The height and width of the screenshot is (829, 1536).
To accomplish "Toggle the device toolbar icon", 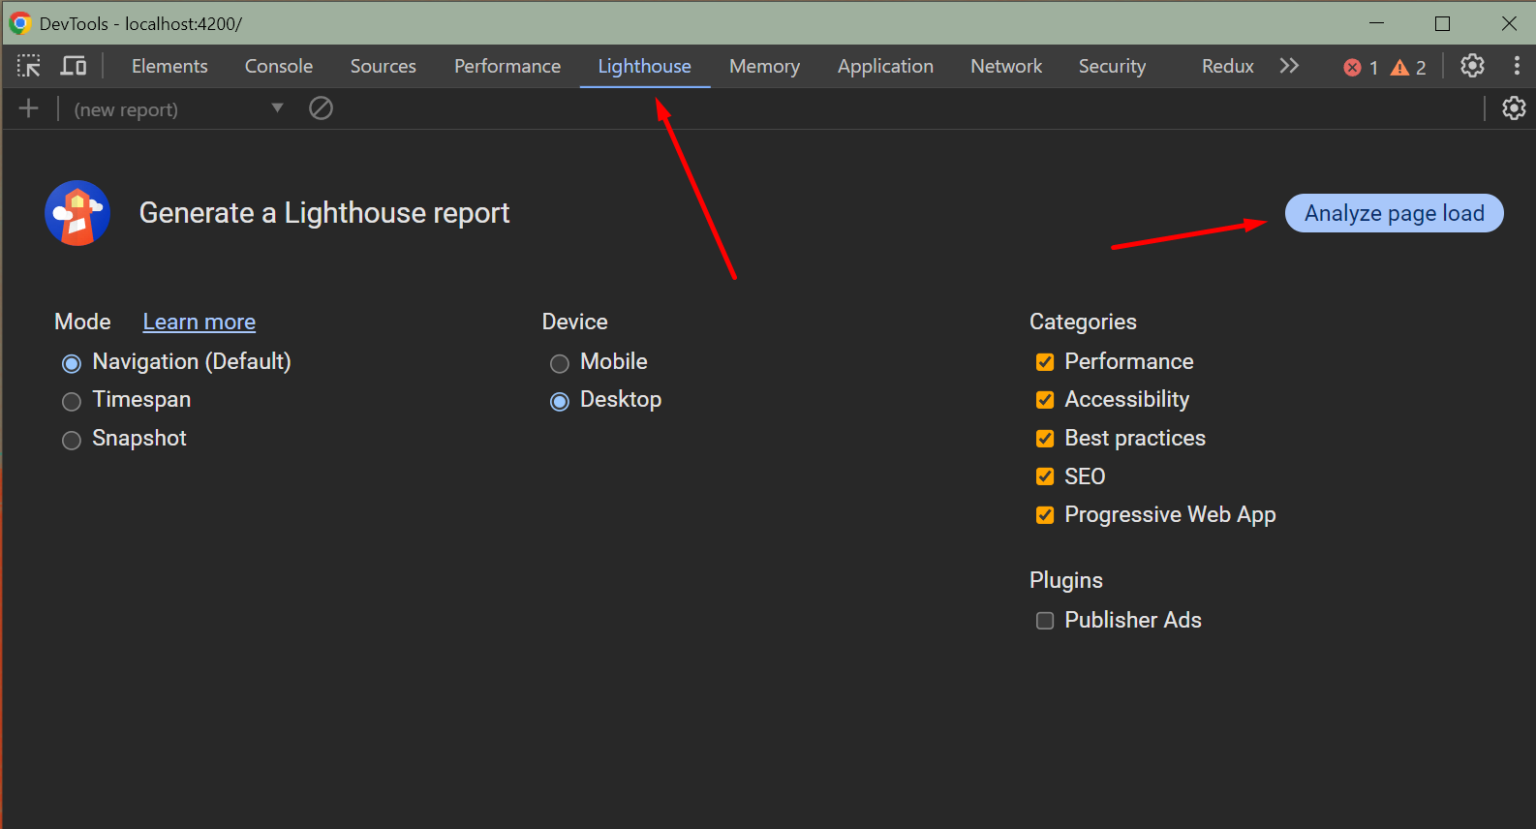I will pos(73,65).
